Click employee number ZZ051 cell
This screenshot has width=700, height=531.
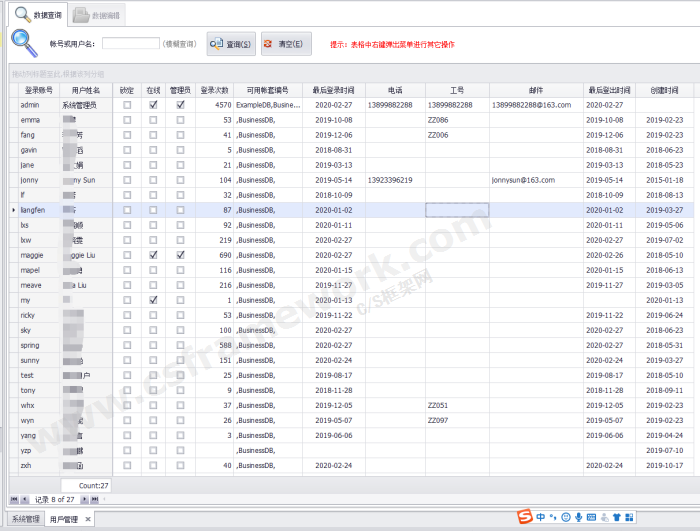click(x=457, y=405)
